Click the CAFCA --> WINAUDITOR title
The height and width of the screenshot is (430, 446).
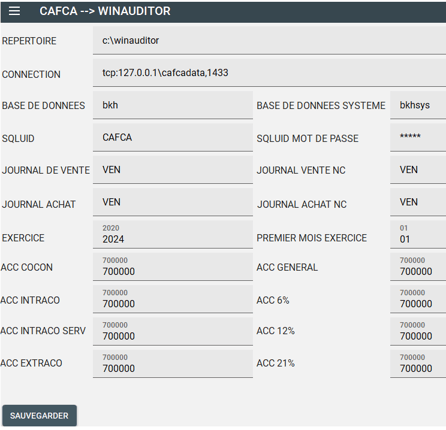click(105, 11)
